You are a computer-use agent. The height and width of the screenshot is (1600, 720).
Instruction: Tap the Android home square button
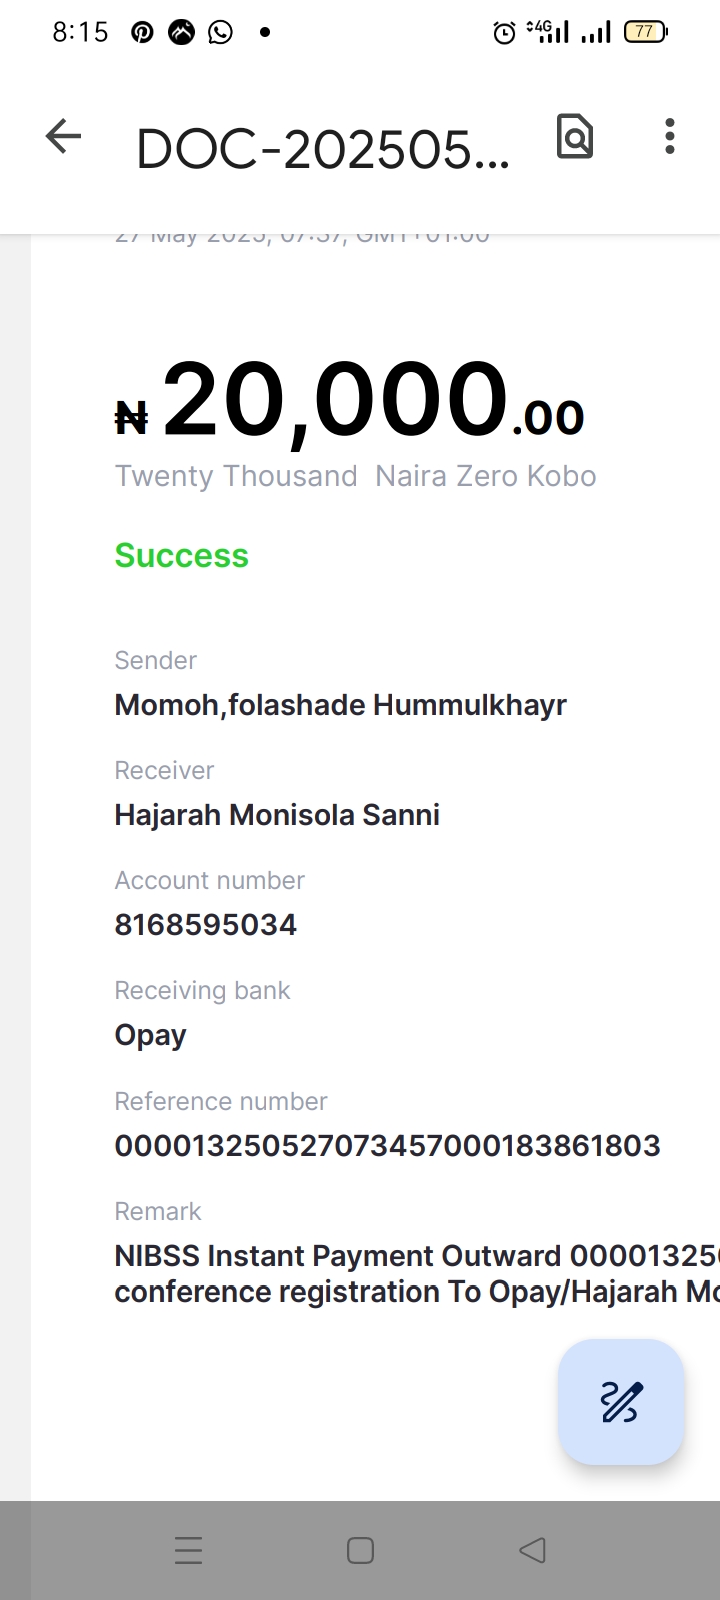pos(360,1550)
